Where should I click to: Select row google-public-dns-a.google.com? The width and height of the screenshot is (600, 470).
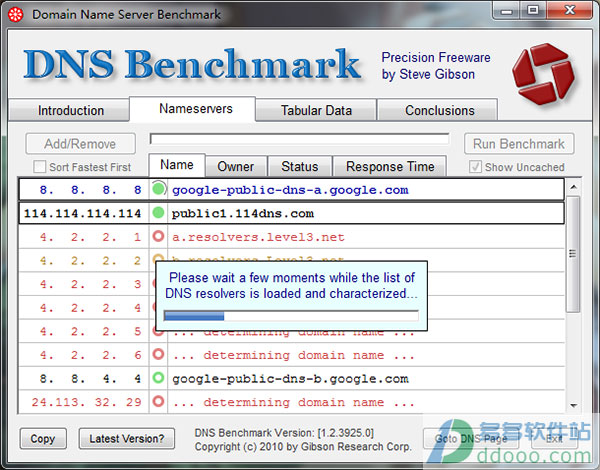[292, 189]
